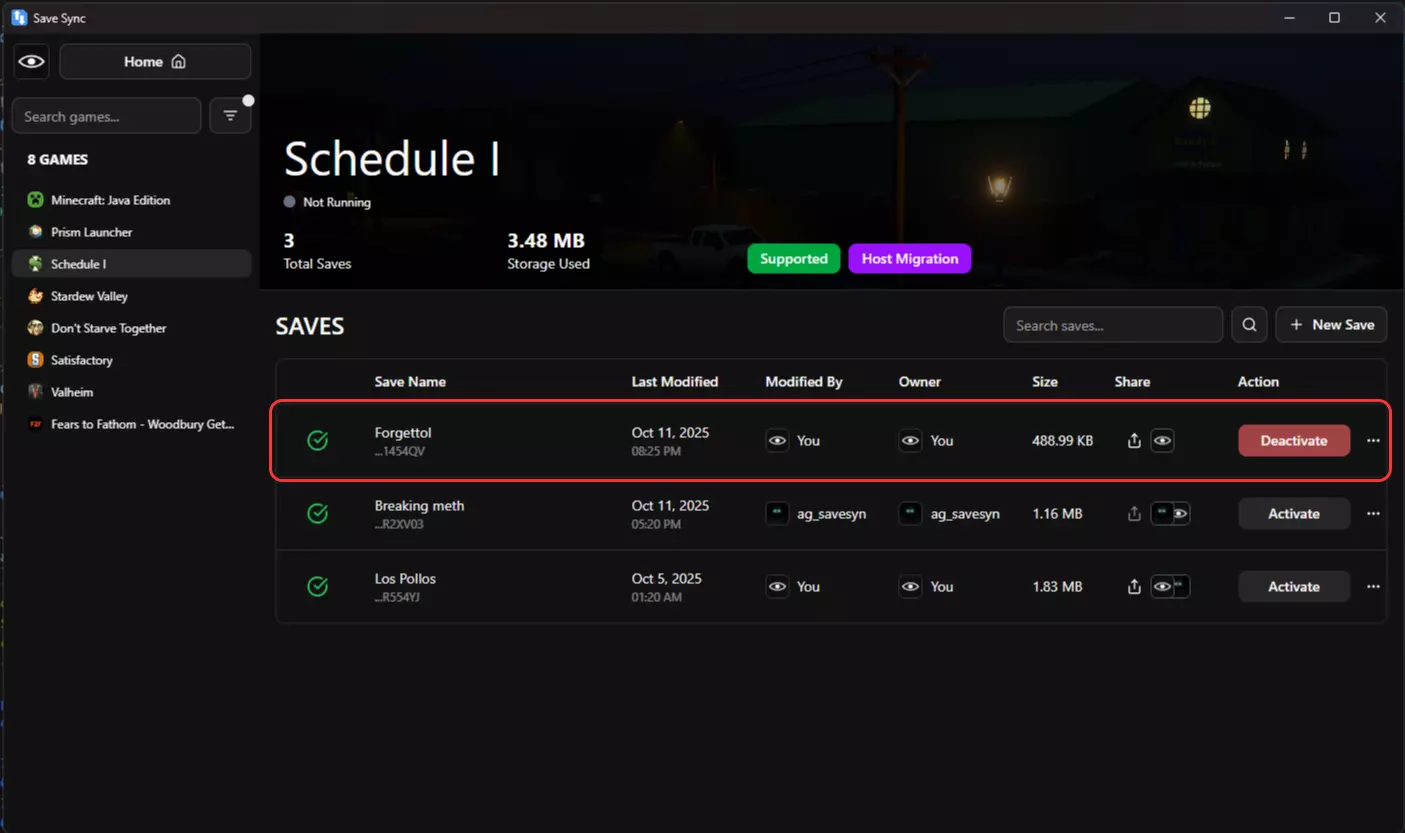Activate the Los Pollos save
1405x833 pixels.
1293,587
